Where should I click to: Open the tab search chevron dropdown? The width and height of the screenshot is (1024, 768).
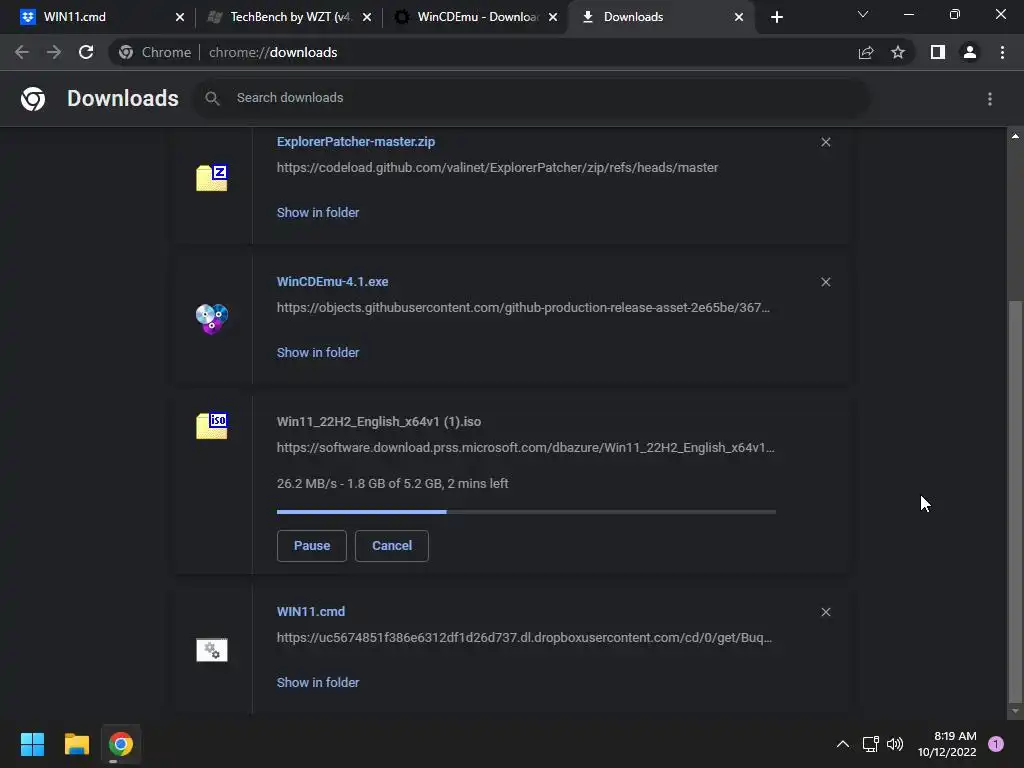coord(863,14)
